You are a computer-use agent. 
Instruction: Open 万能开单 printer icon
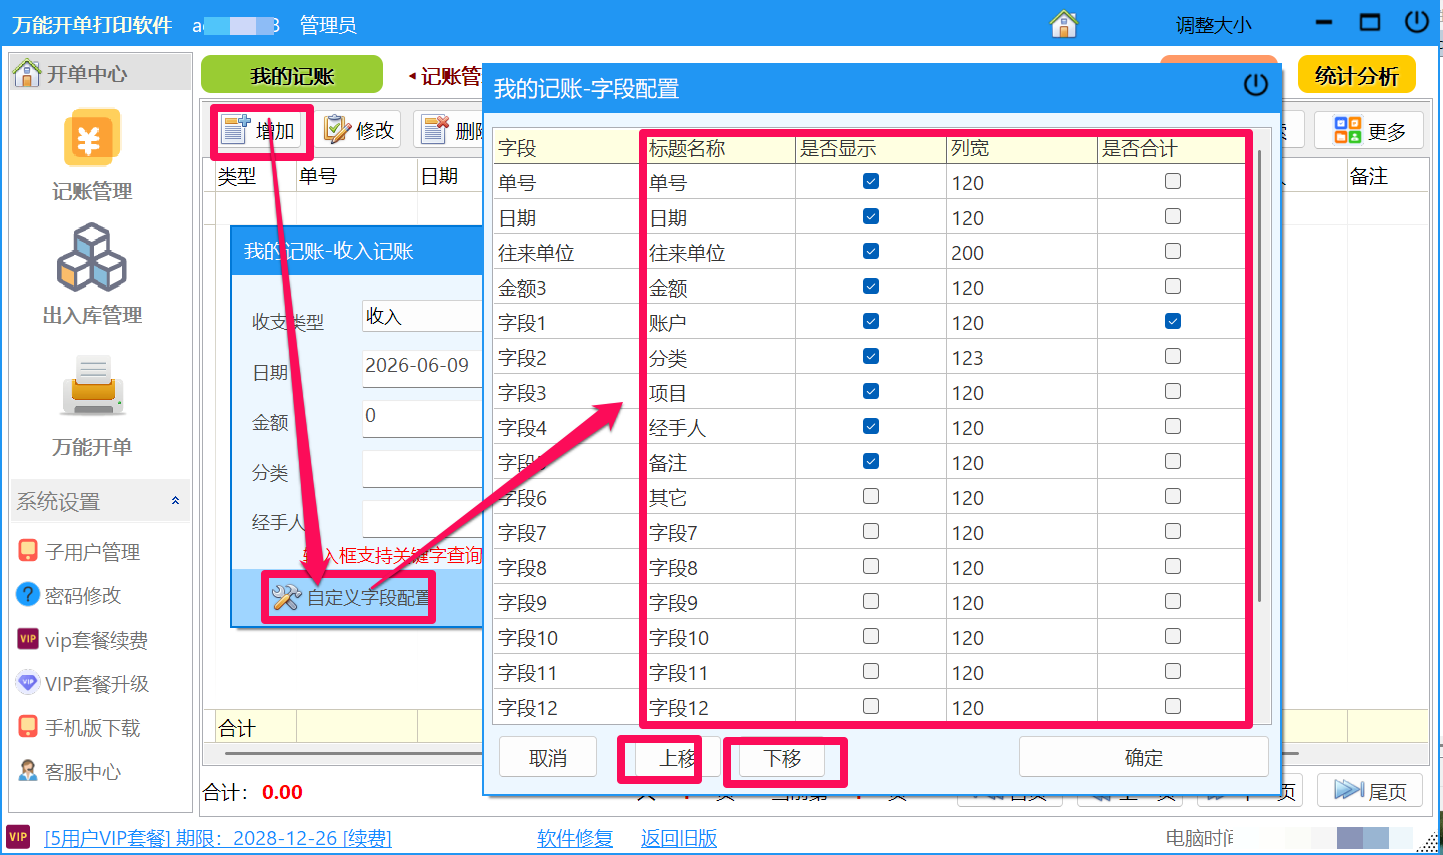pos(92,386)
